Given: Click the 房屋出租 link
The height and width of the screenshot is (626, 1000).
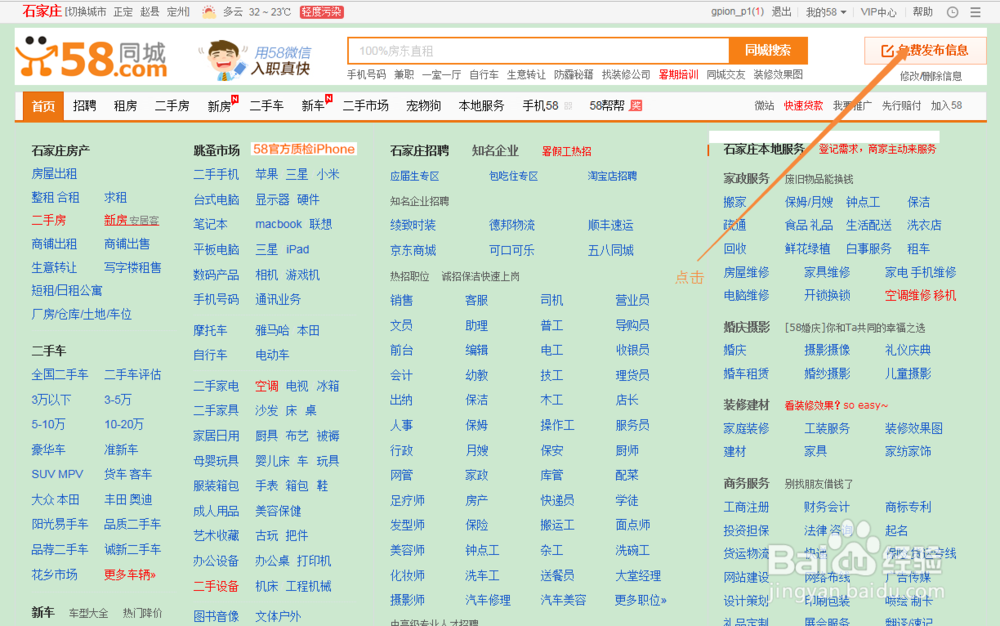Looking at the screenshot, I should 54,174.
